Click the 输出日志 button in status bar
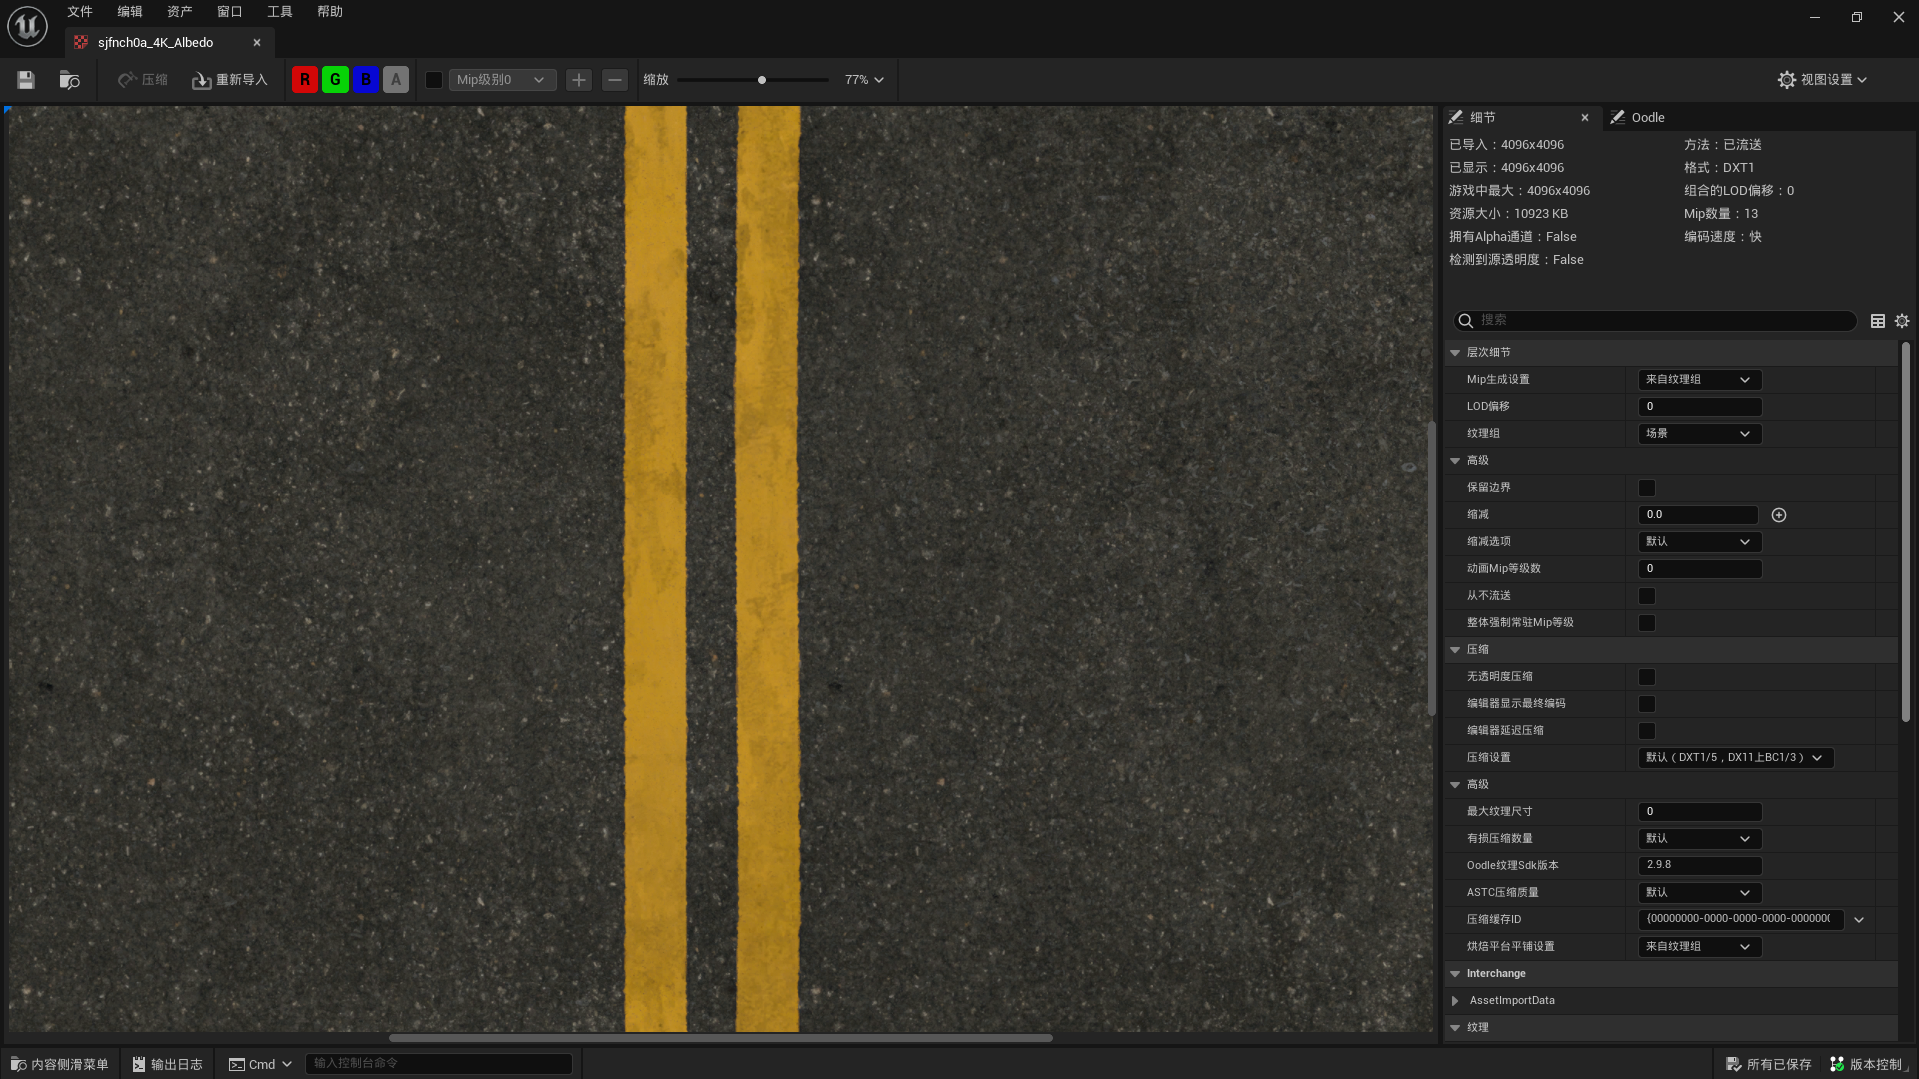Viewport: 1919px width, 1079px height. [x=168, y=1064]
